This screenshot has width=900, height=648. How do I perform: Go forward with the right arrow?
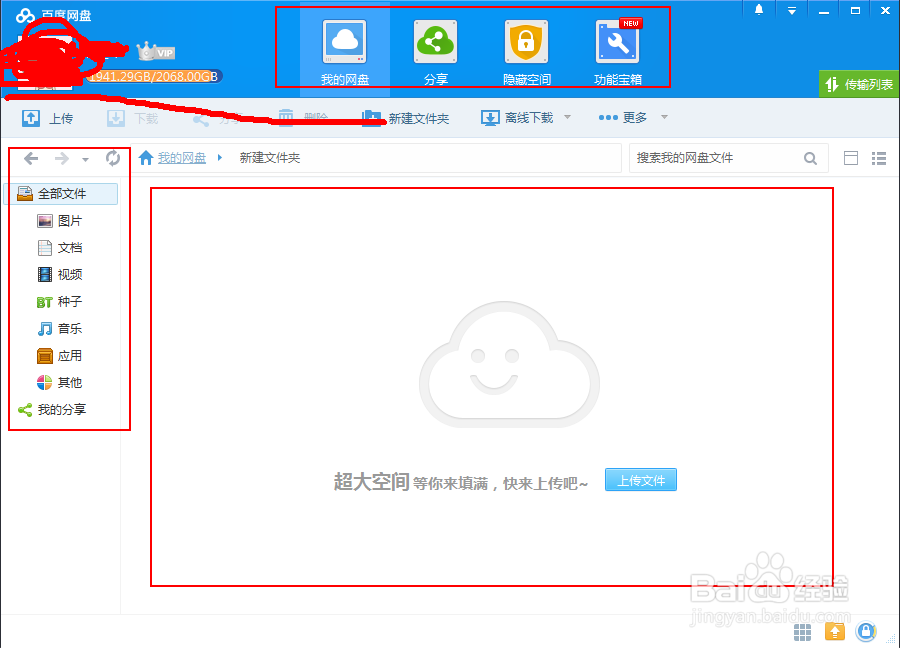(61, 158)
